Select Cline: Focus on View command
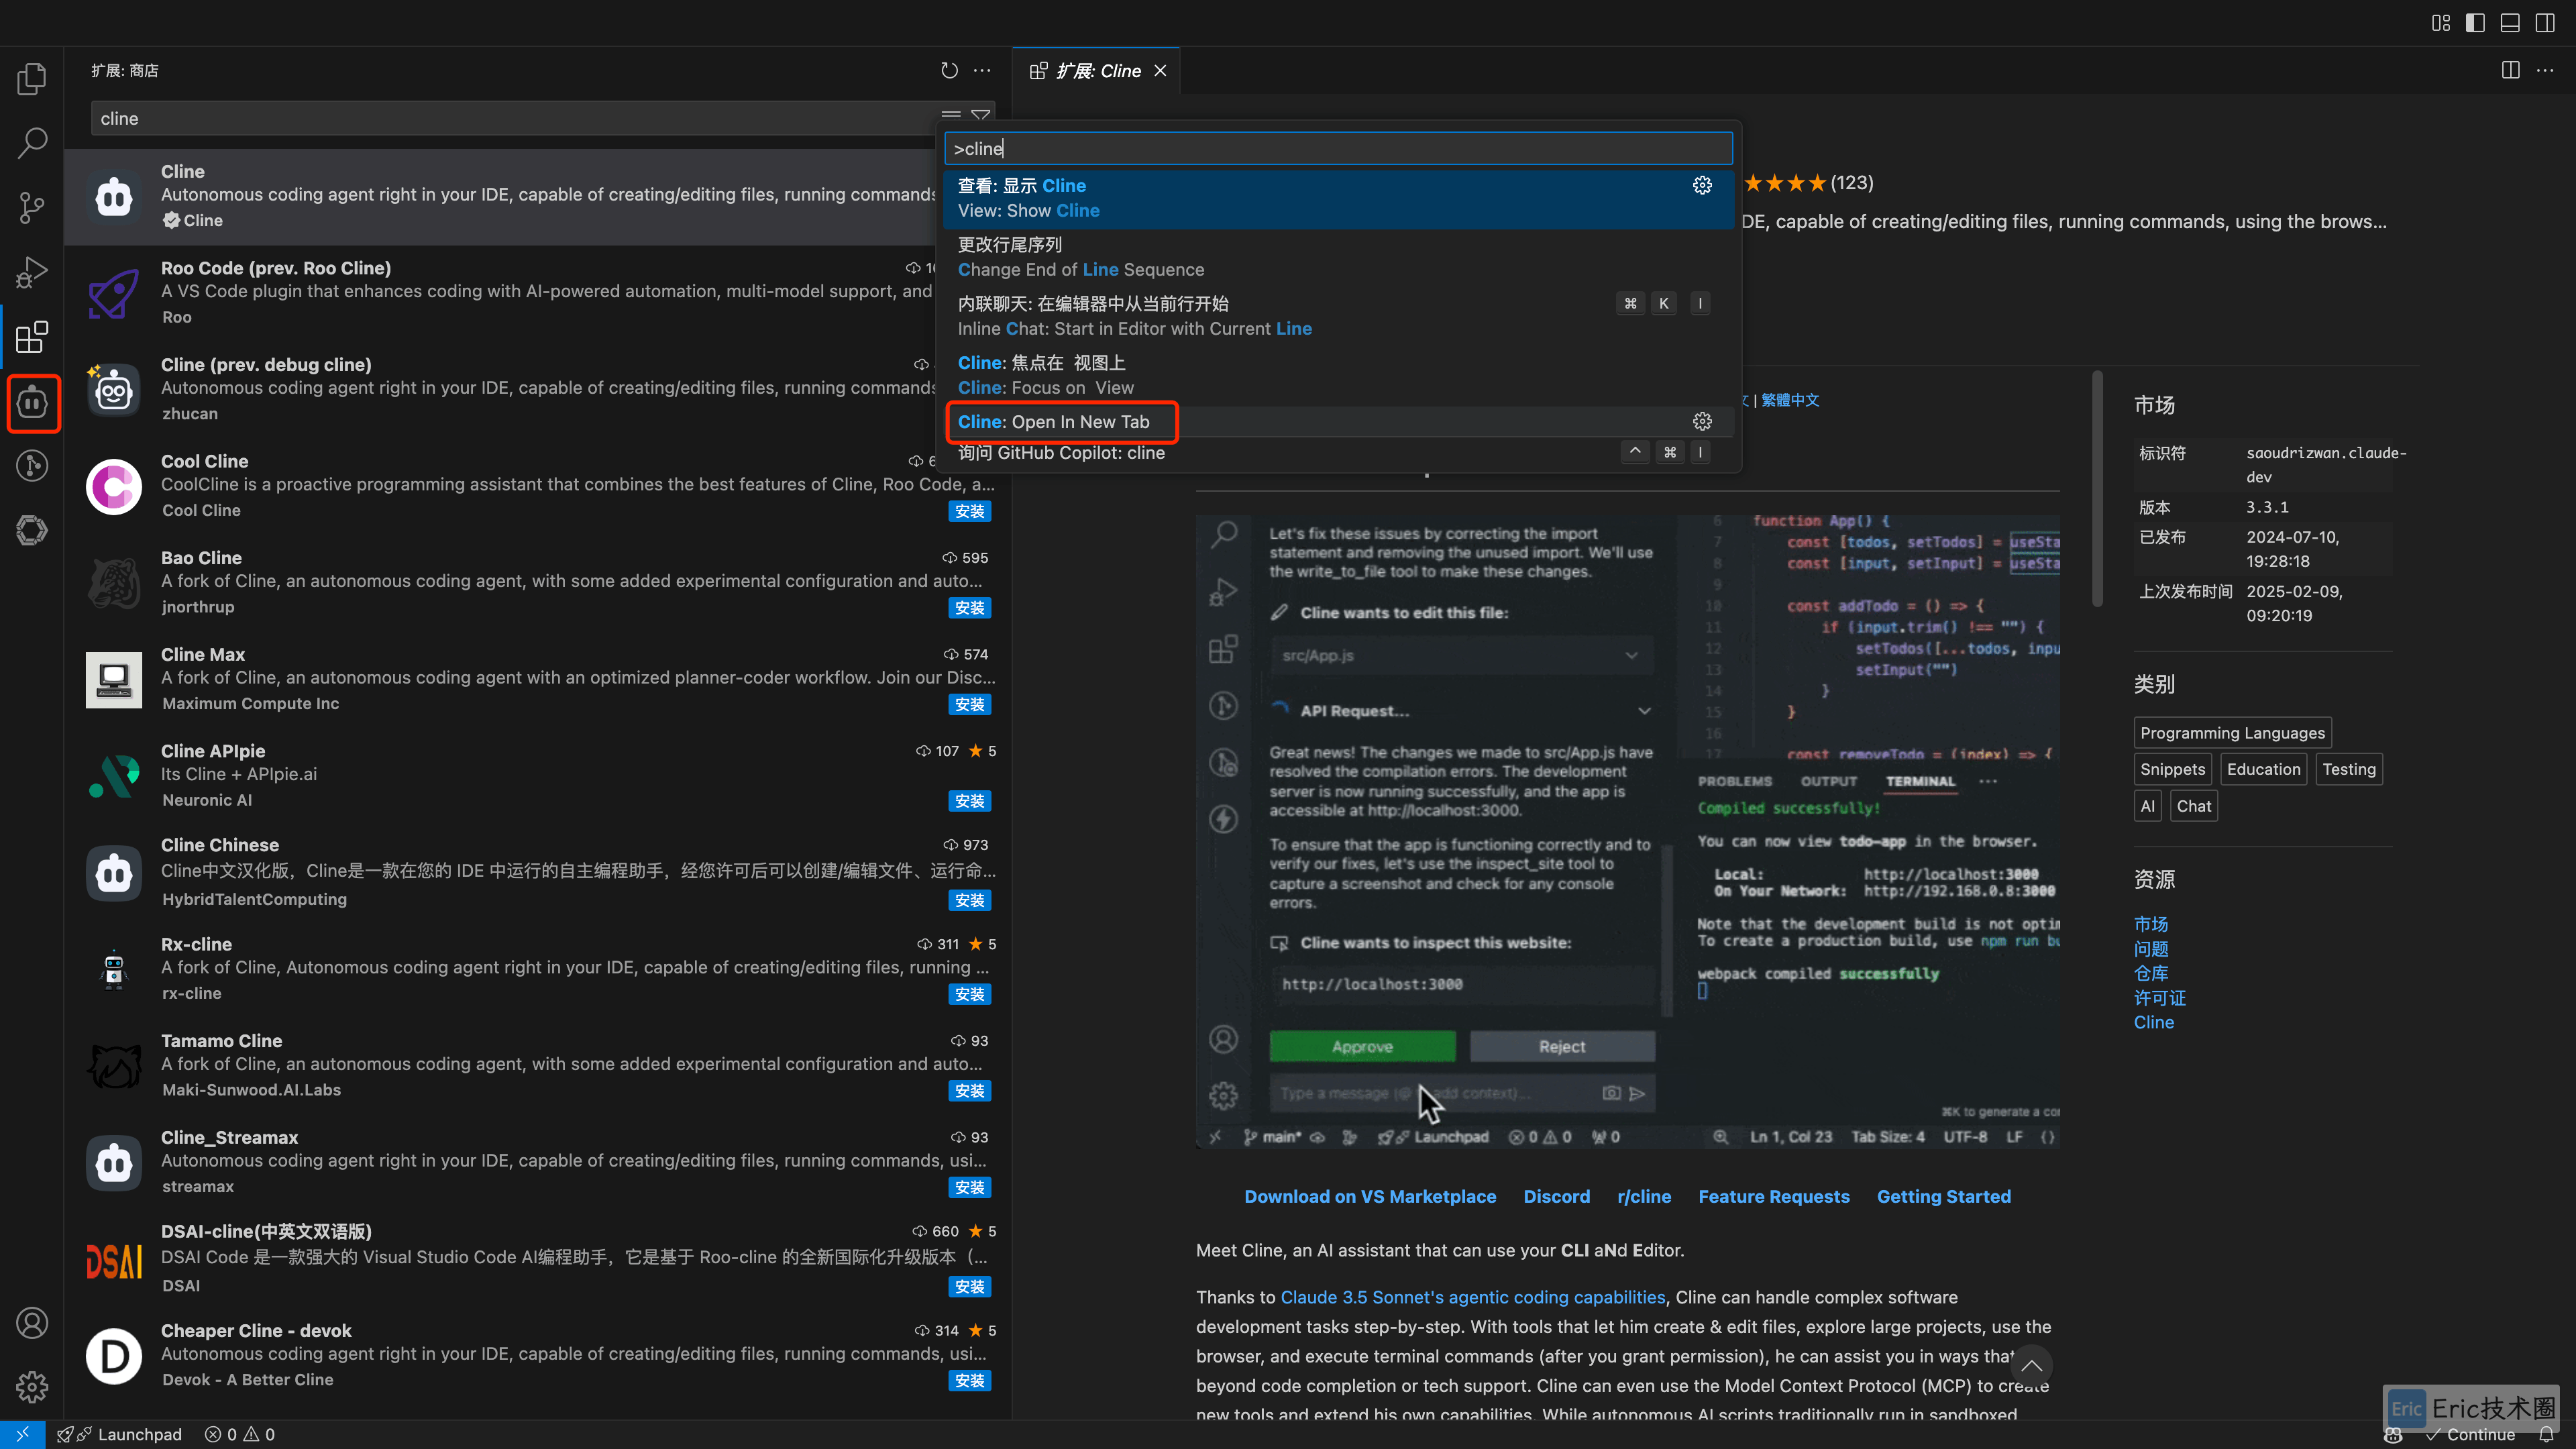The image size is (2576, 1449). 1338,375
